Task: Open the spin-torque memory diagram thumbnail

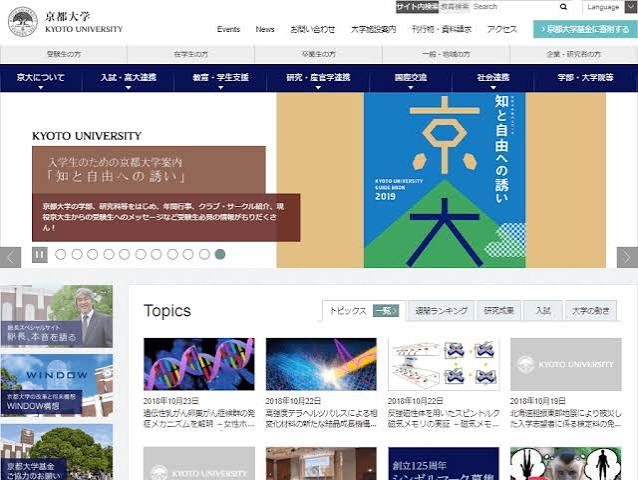Action: (x=444, y=364)
